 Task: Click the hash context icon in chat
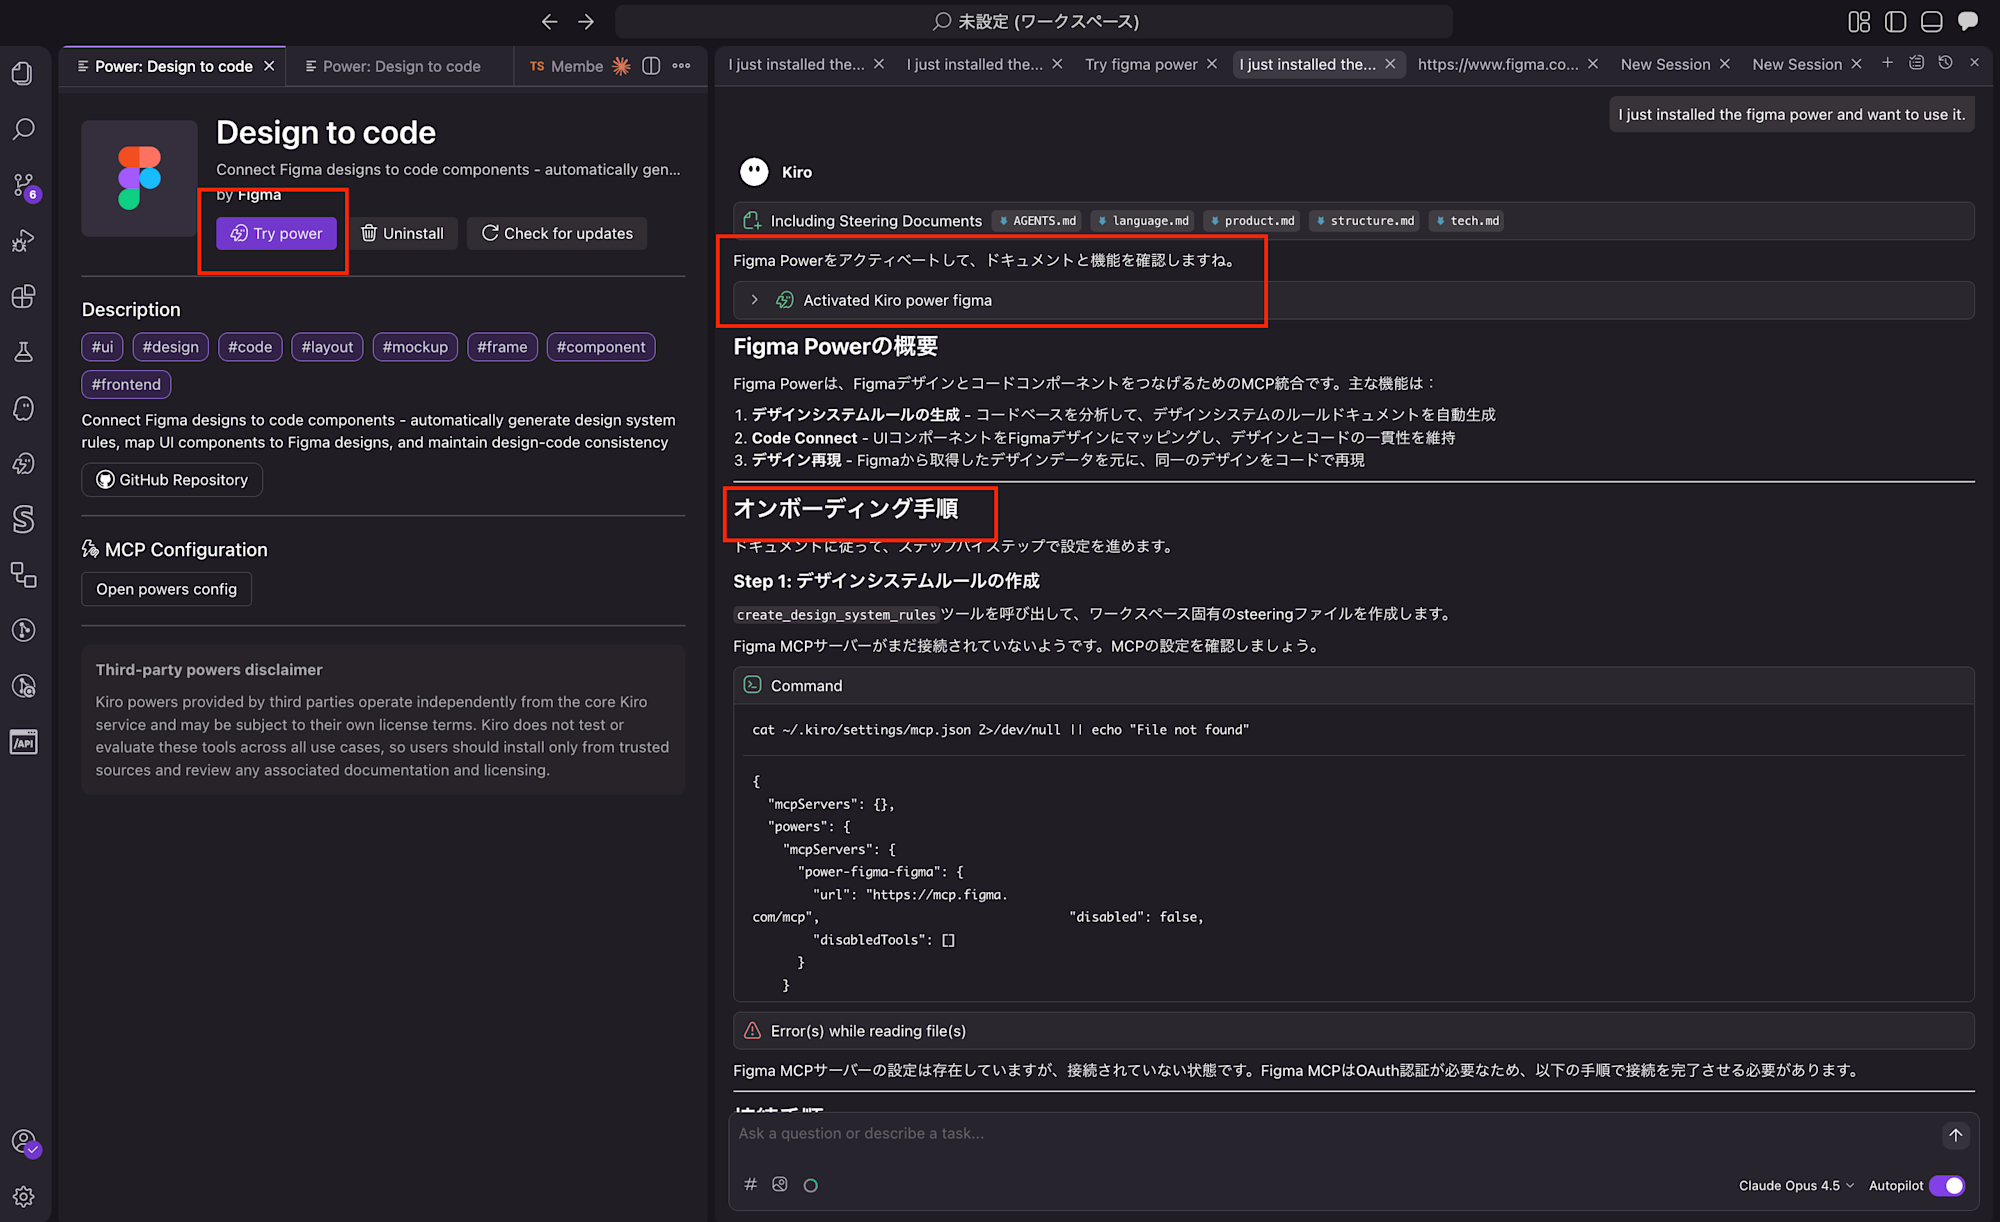(x=750, y=1185)
